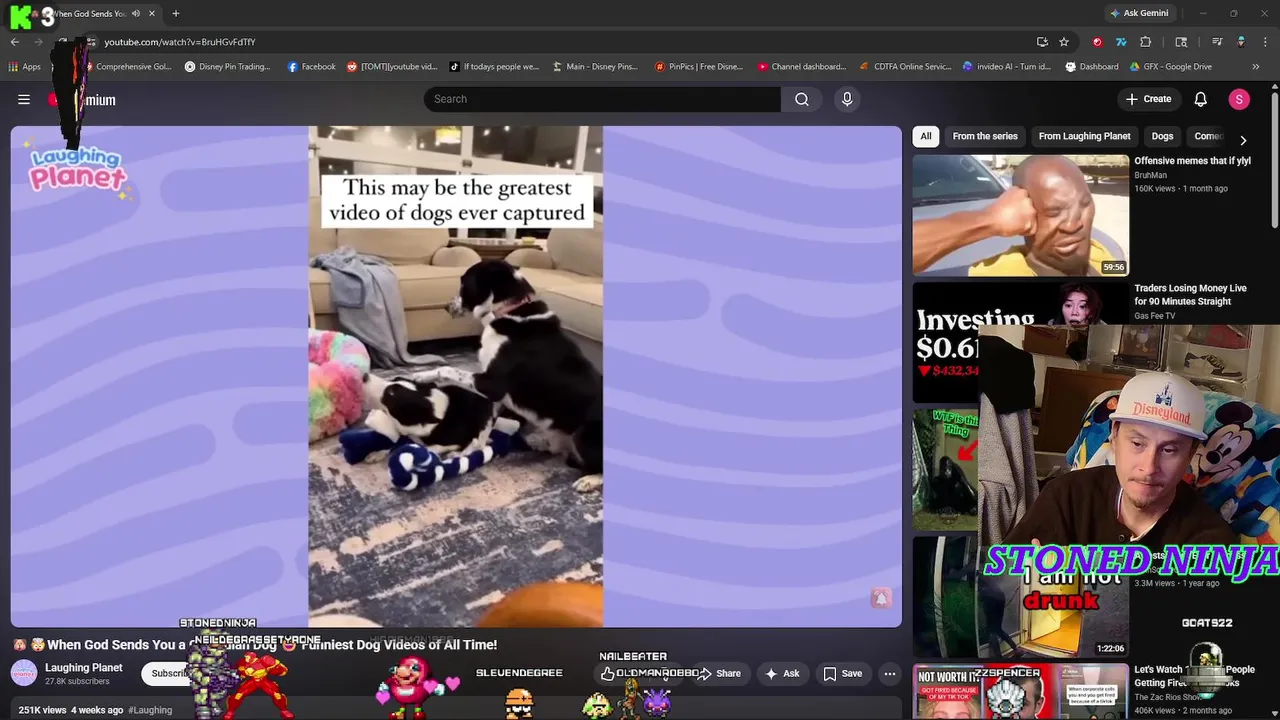
Task: Bookmark this page with the star icon
Action: [x=1064, y=42]
